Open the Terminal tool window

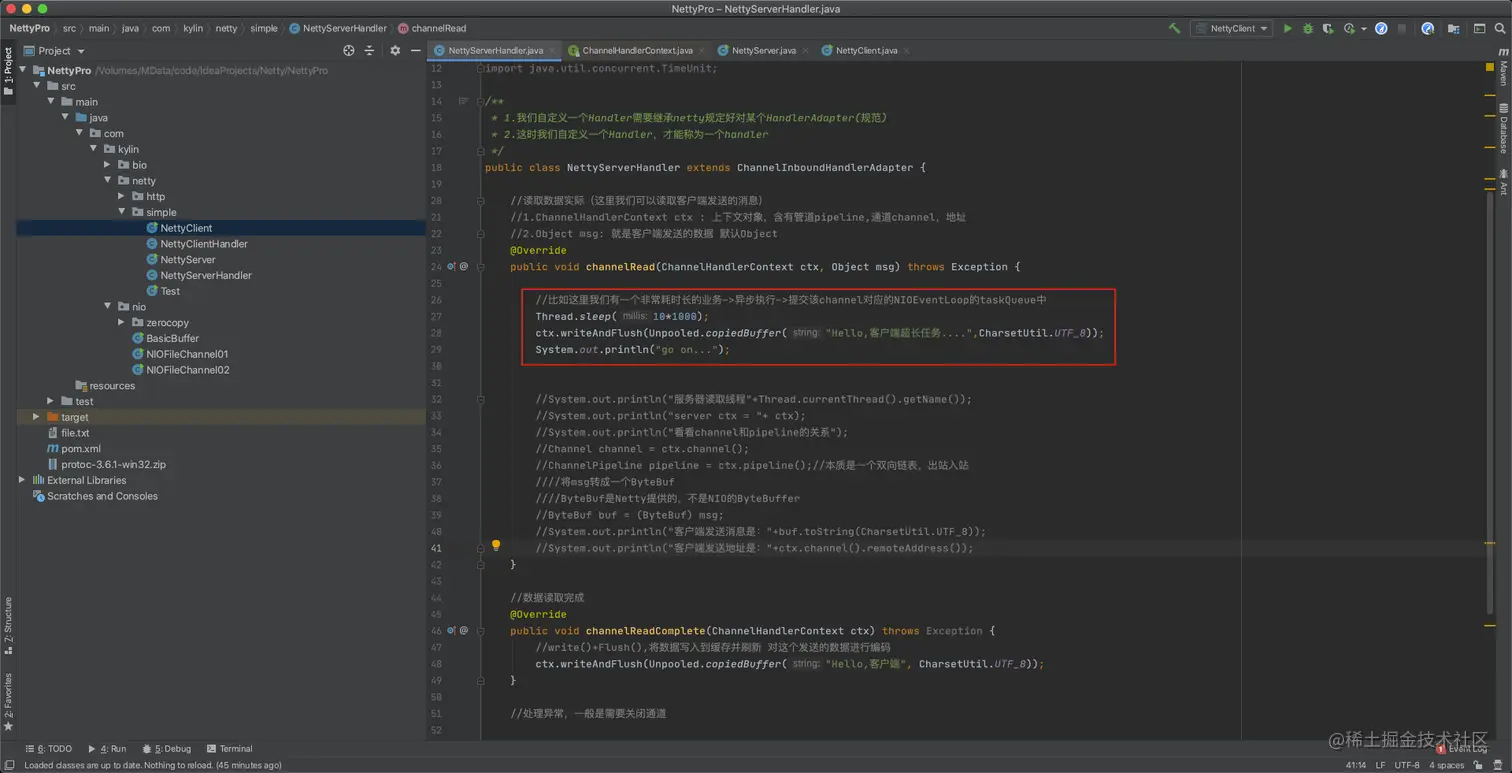[x=229, y=749]
